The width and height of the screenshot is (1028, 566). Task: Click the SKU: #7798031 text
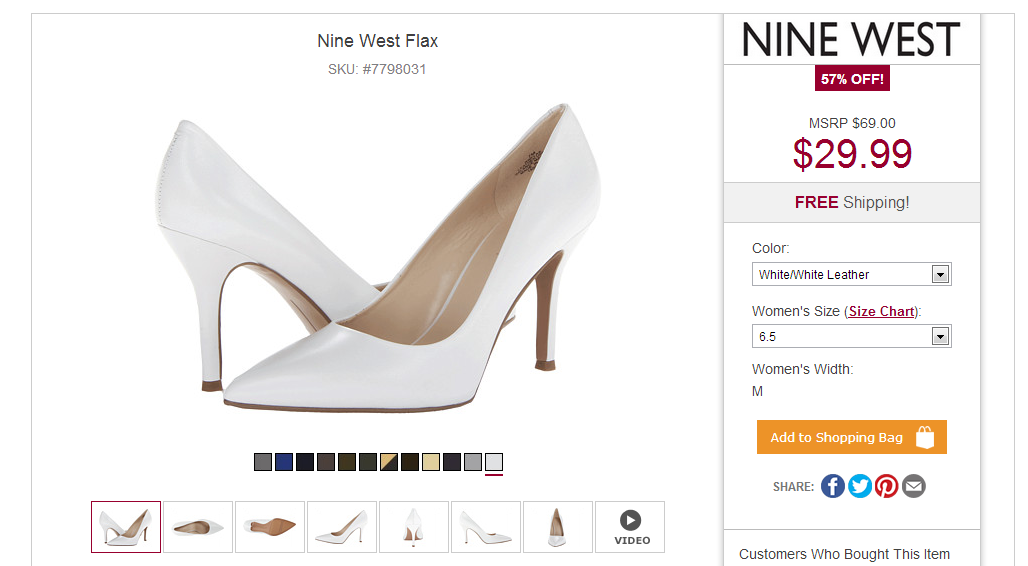coord(377,70)
